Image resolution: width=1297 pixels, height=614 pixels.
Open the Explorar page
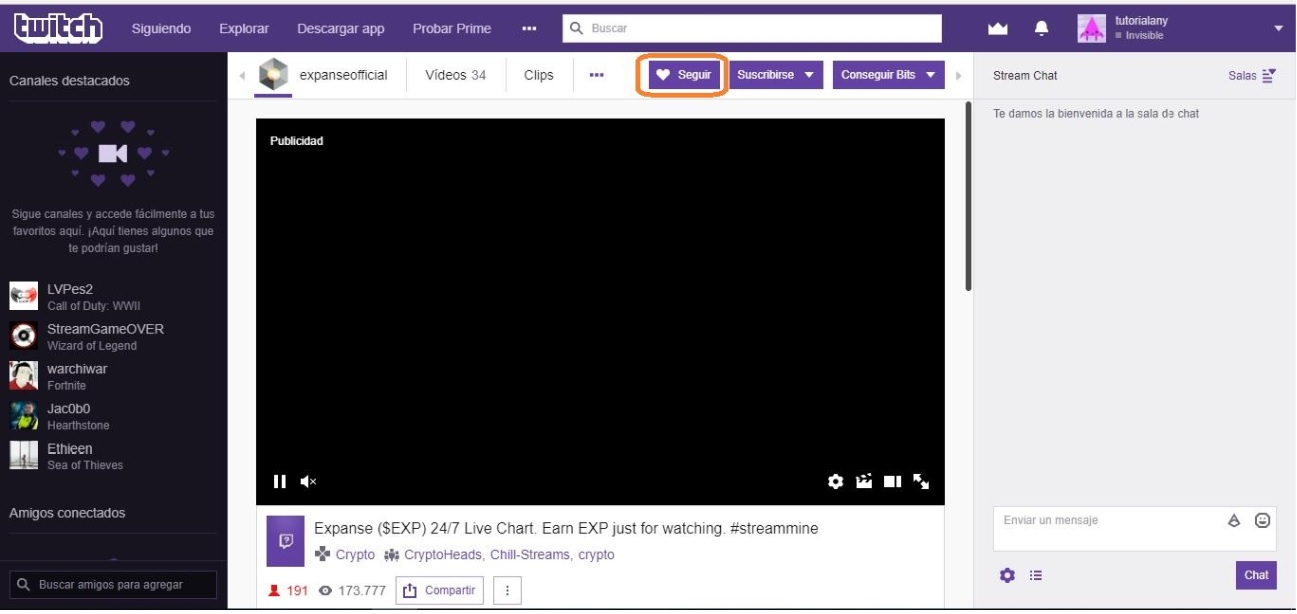click(x=244, y=28)
